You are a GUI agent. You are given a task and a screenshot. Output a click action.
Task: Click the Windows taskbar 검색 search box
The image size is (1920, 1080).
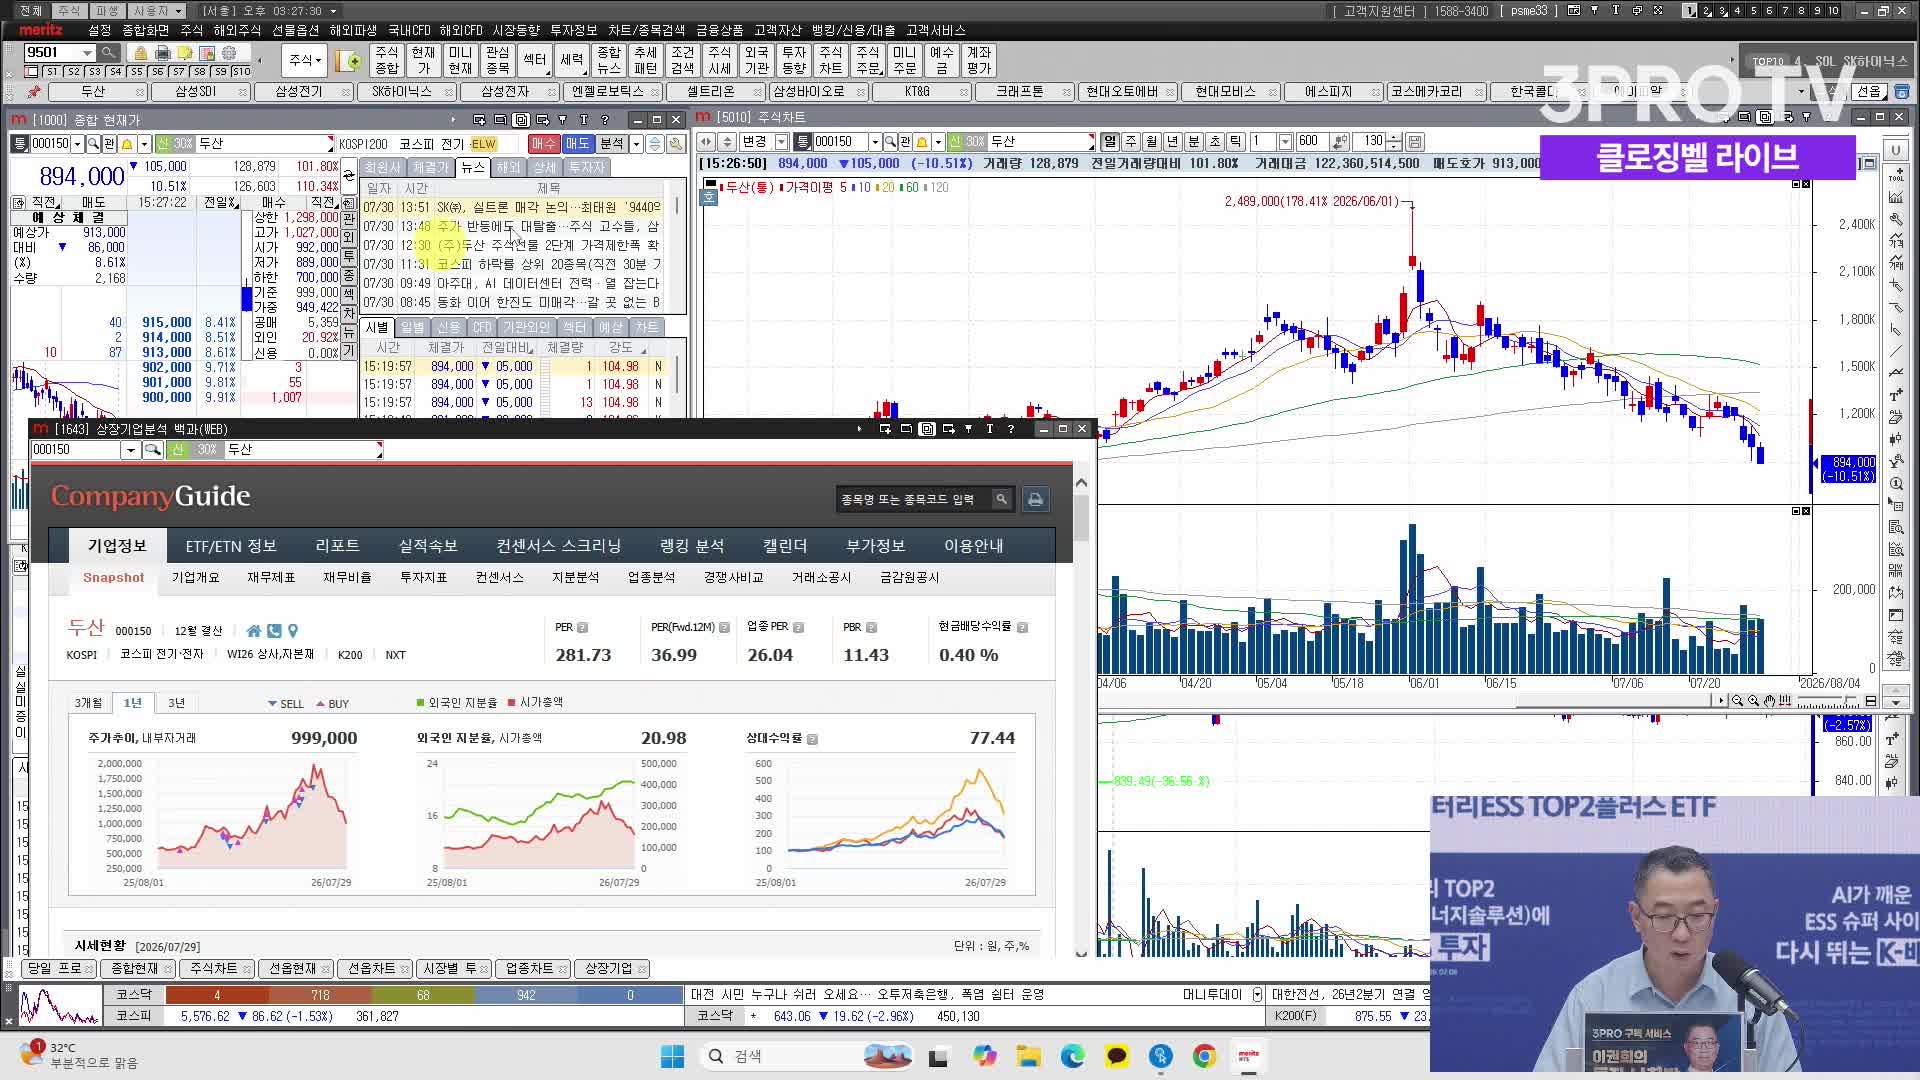click(x=807, y=1056)
